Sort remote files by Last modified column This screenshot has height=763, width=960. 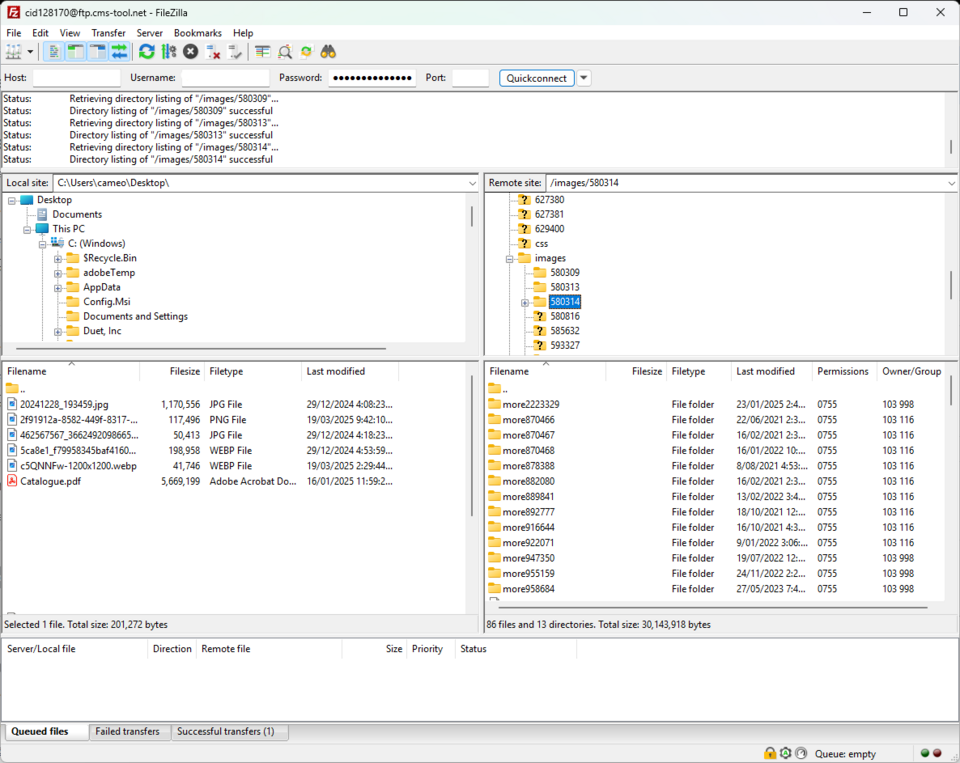click(766, 371)
